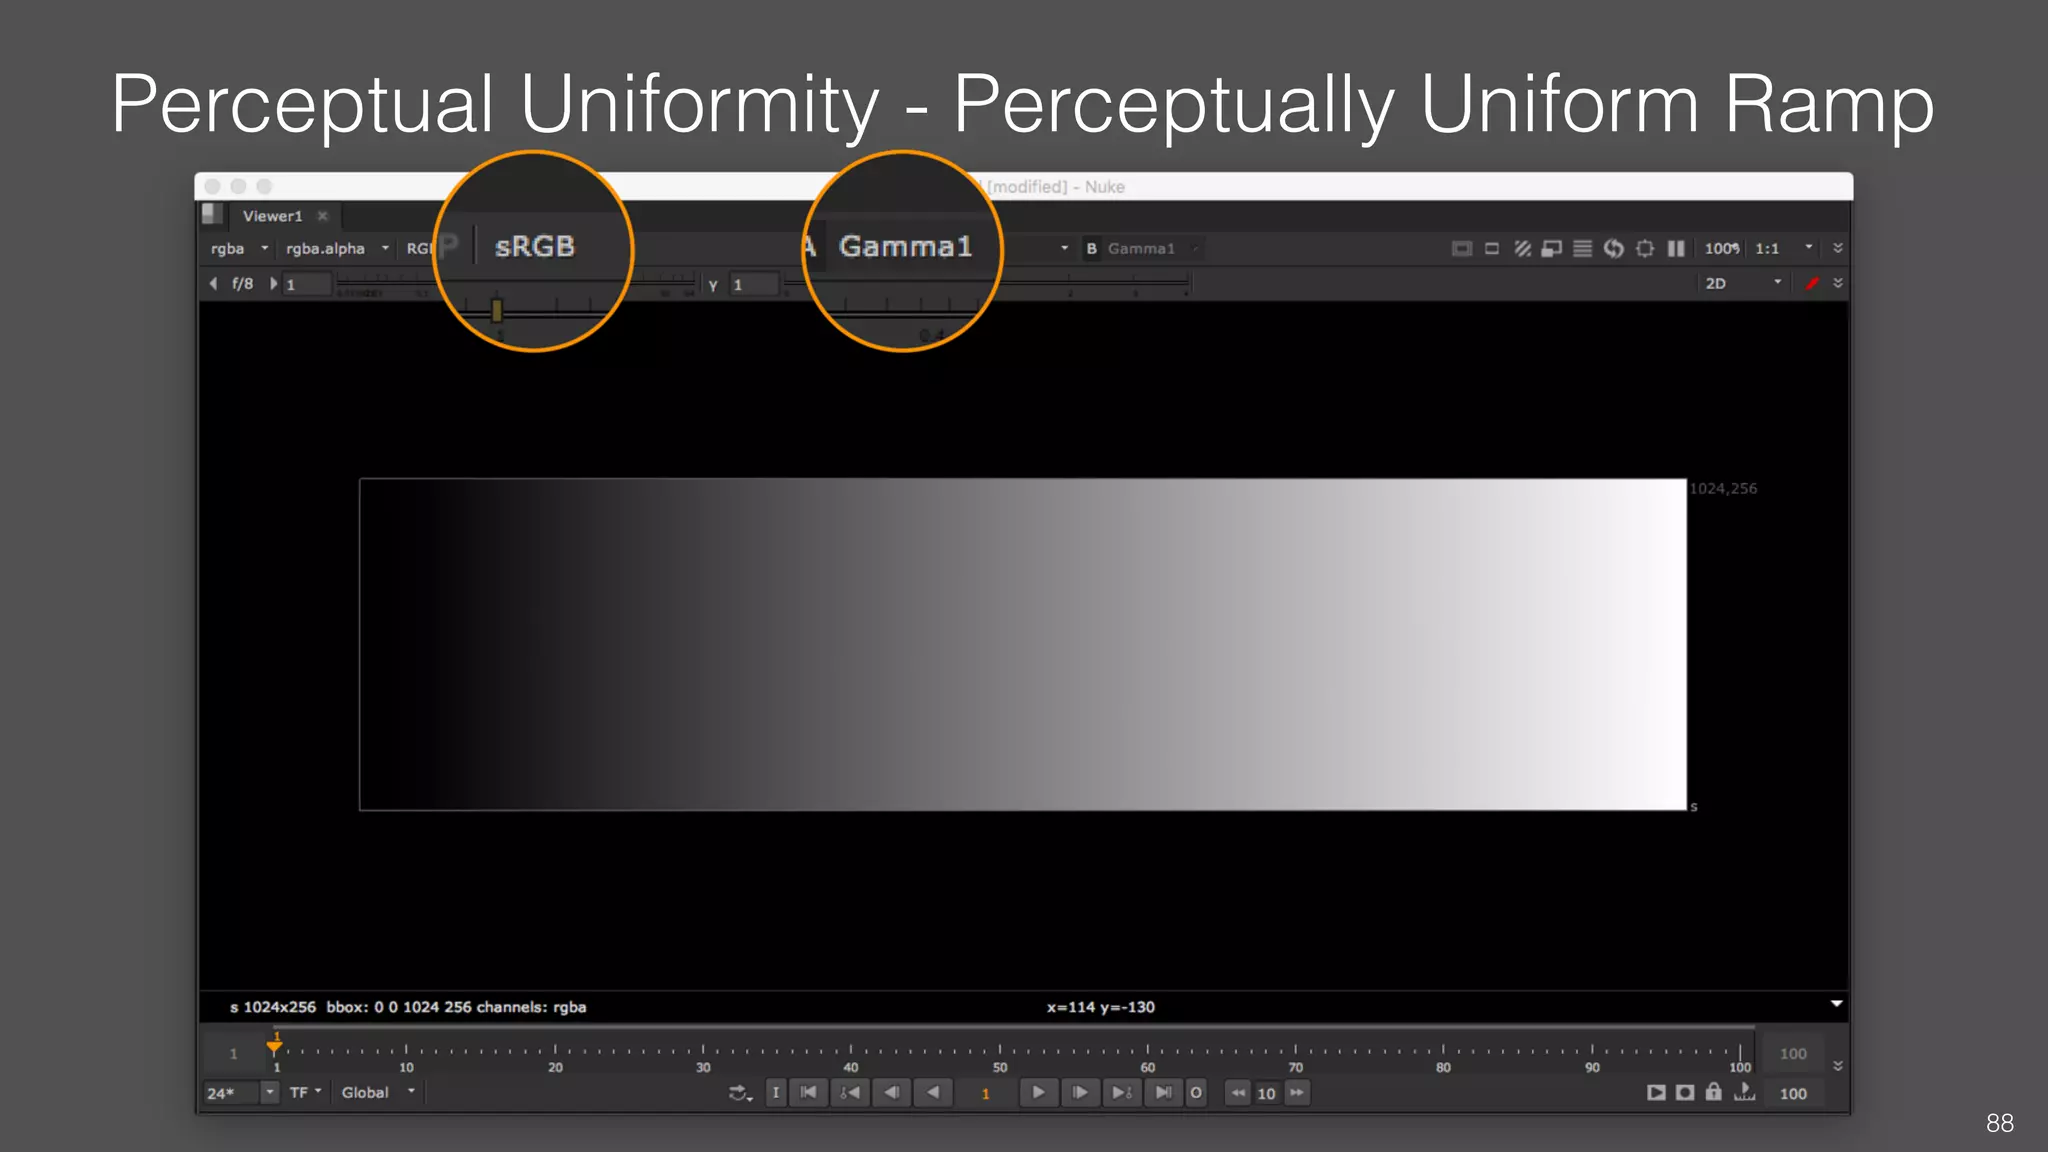Toggle the proxy mode striped icon
Viewport: 2048px width, 1152px height.
[x=1522, y=249]
